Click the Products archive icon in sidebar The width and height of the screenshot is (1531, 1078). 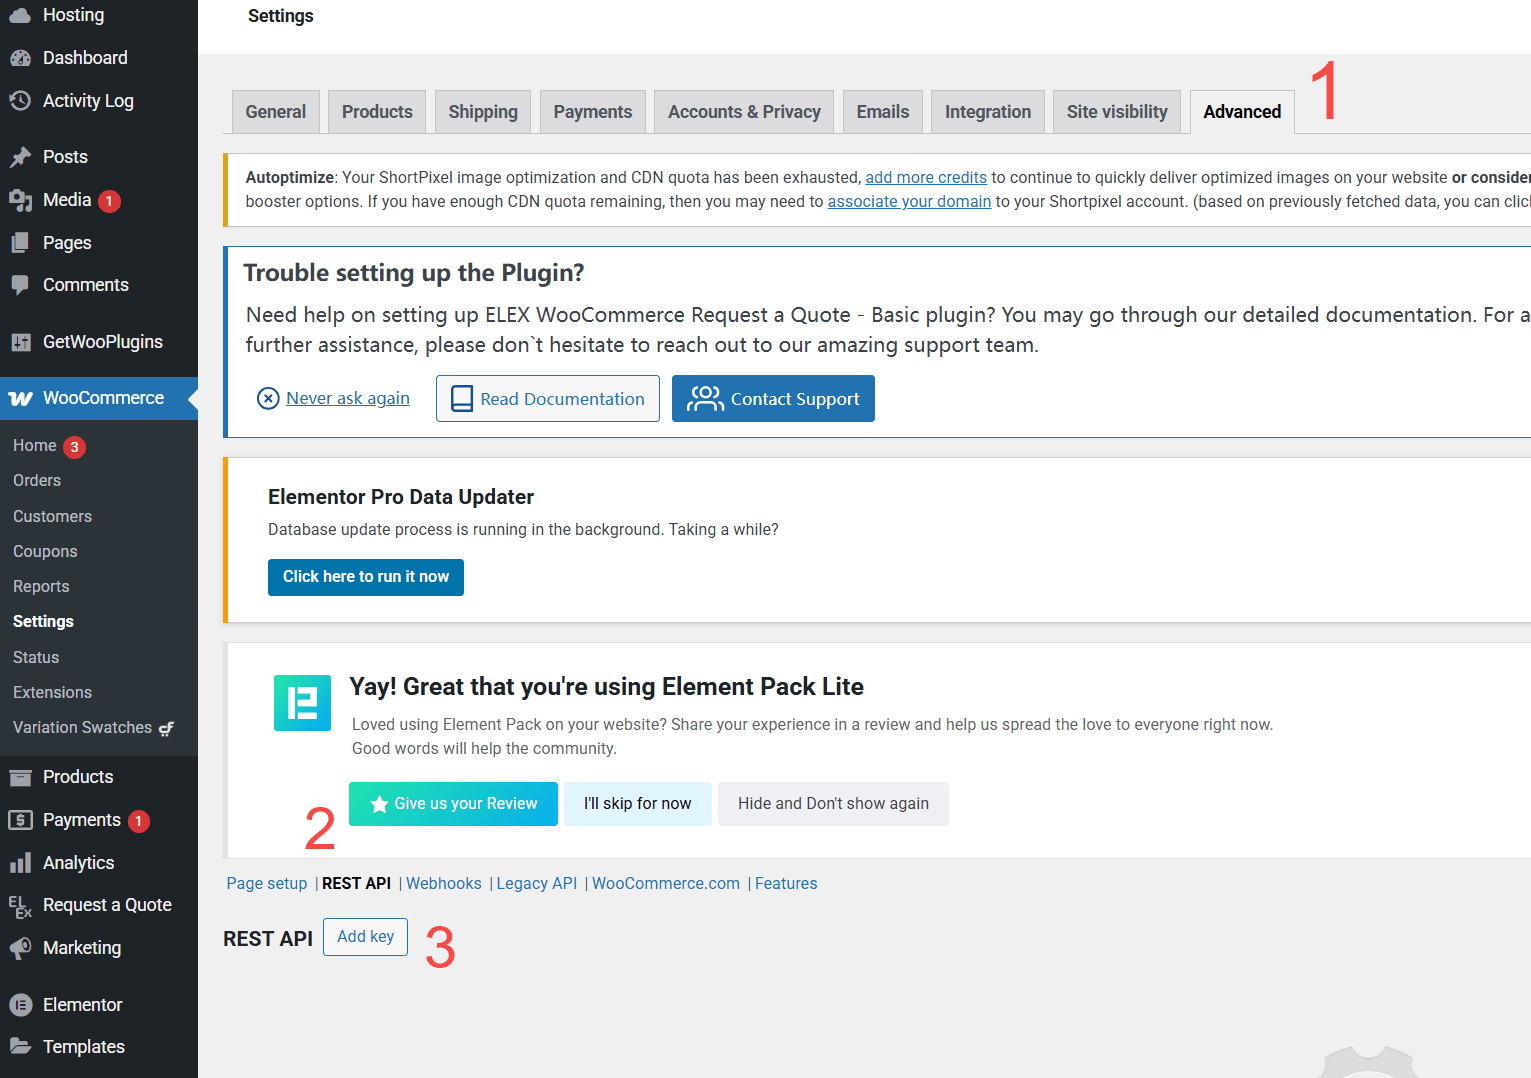tap(20, 777)
